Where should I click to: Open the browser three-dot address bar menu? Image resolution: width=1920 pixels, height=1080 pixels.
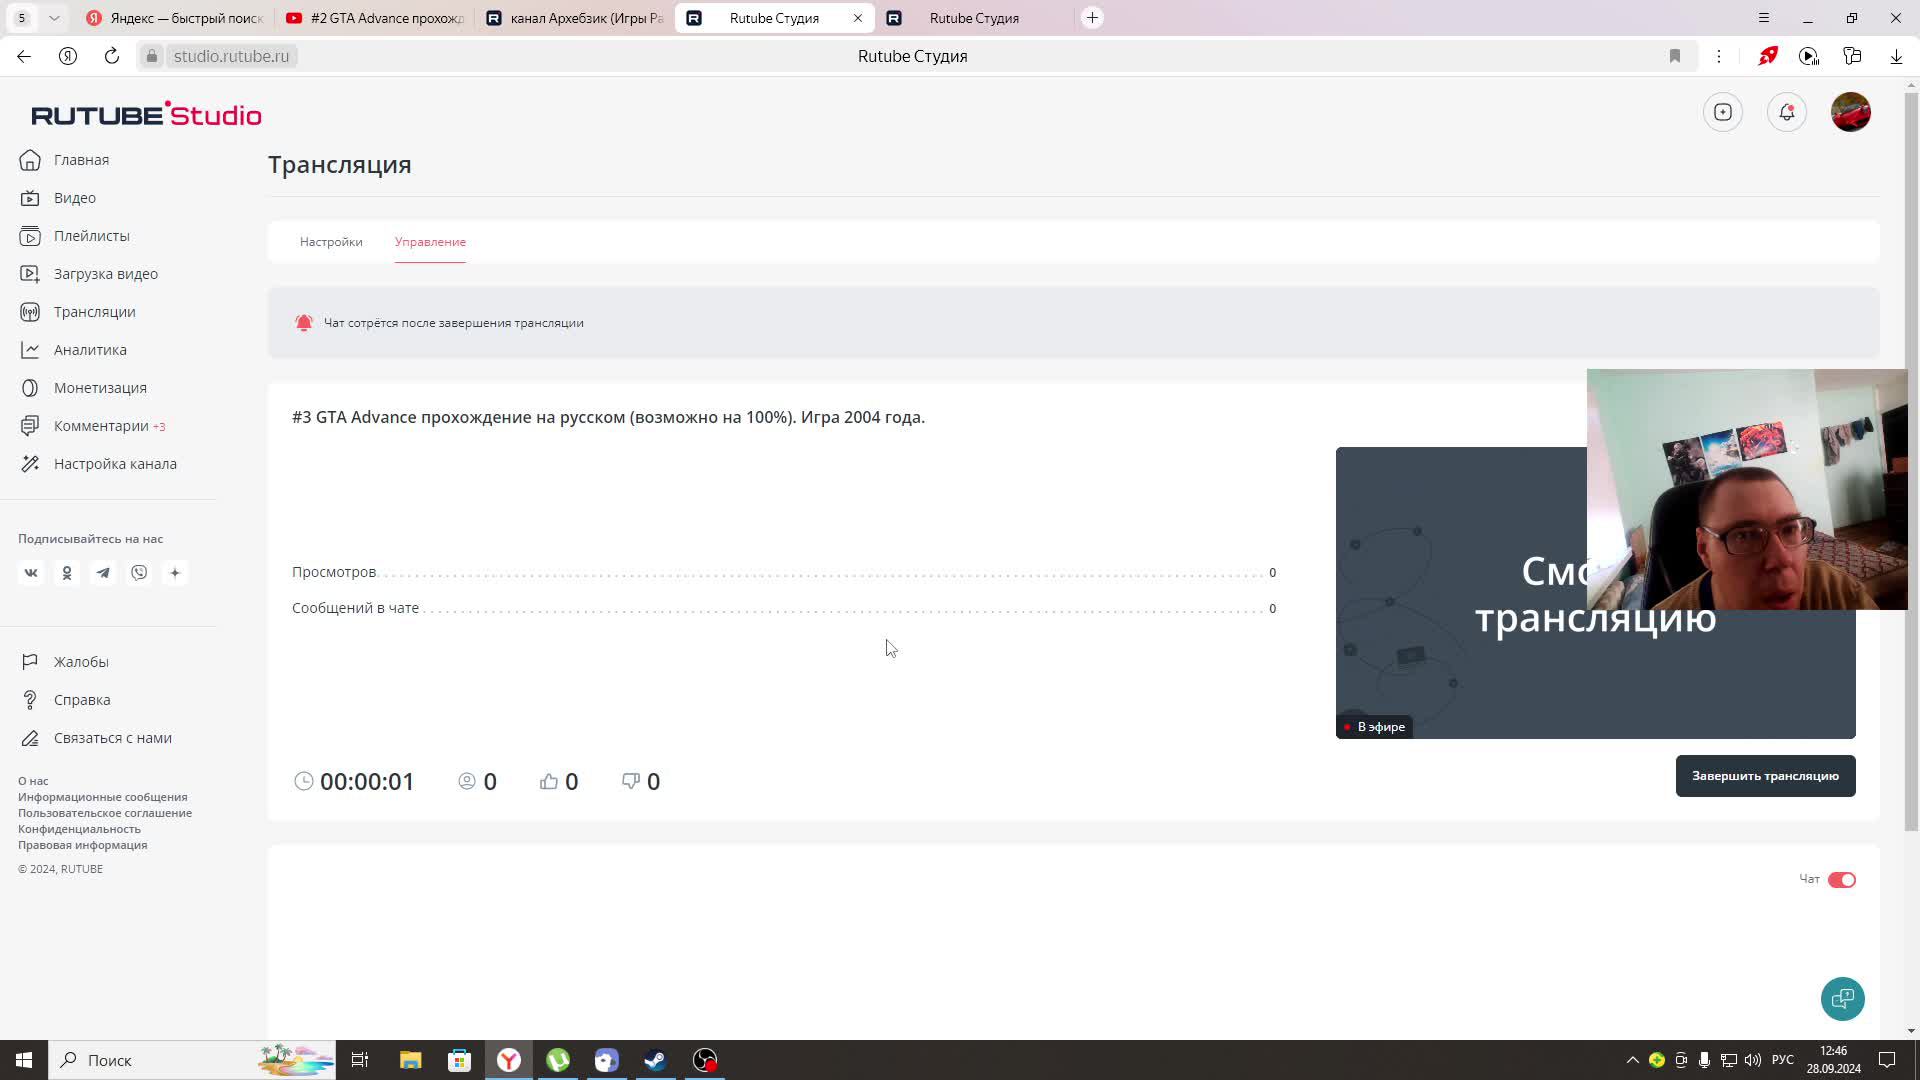pyautogui.click(x=1718, y=56)
